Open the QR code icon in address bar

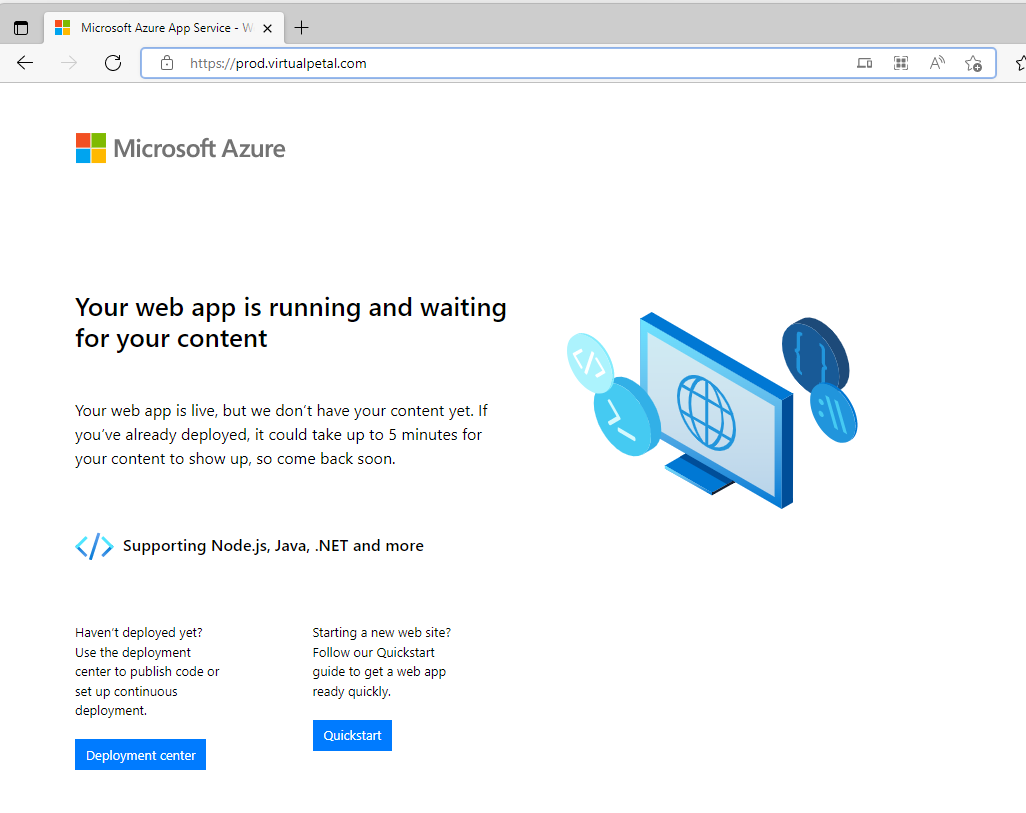point(900,63)
